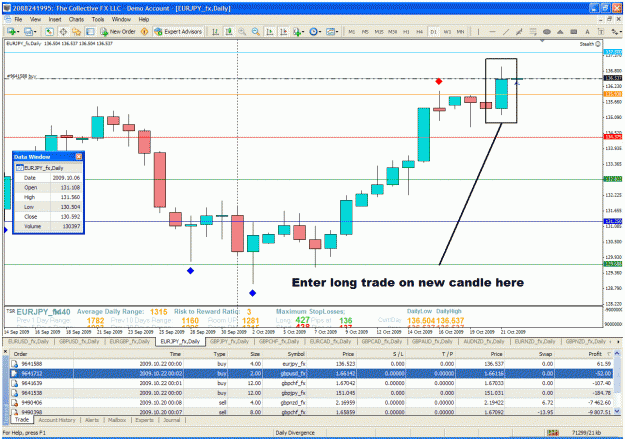The image size is (625, 439).
Task: Select the horizontal line drawing tool
Action: pyautogui.click(x=492, y=31)
